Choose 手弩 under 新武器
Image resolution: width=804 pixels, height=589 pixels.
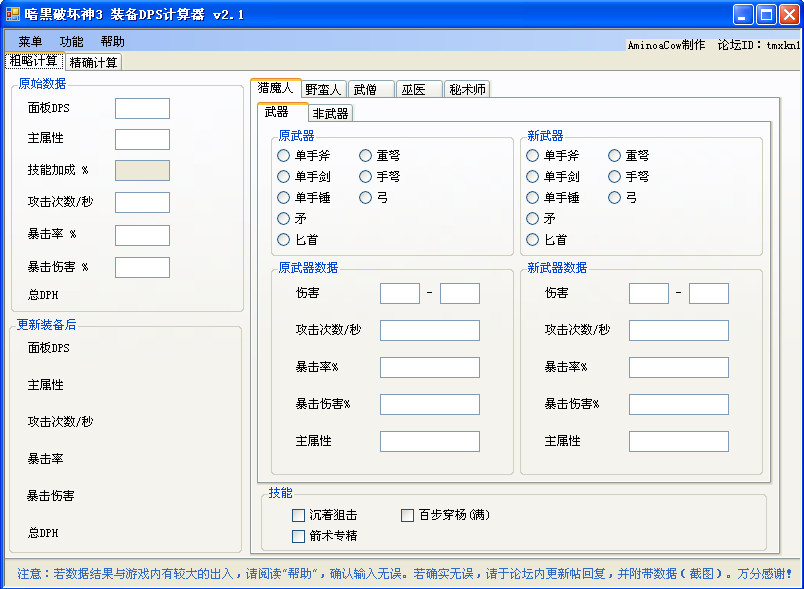(629, 176)
